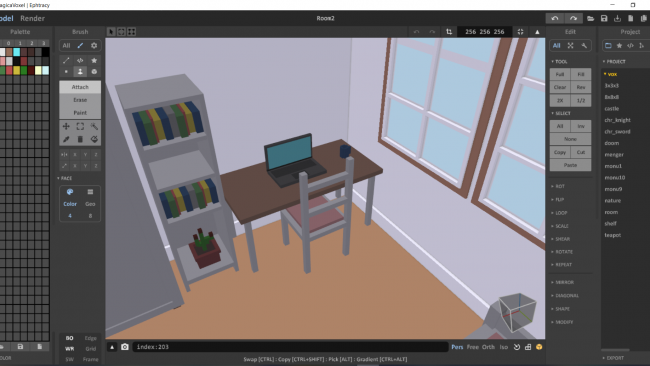Click the Copy button
Image resolution: width=650 pixels, height=366 pixels.
tap(560, 152)
